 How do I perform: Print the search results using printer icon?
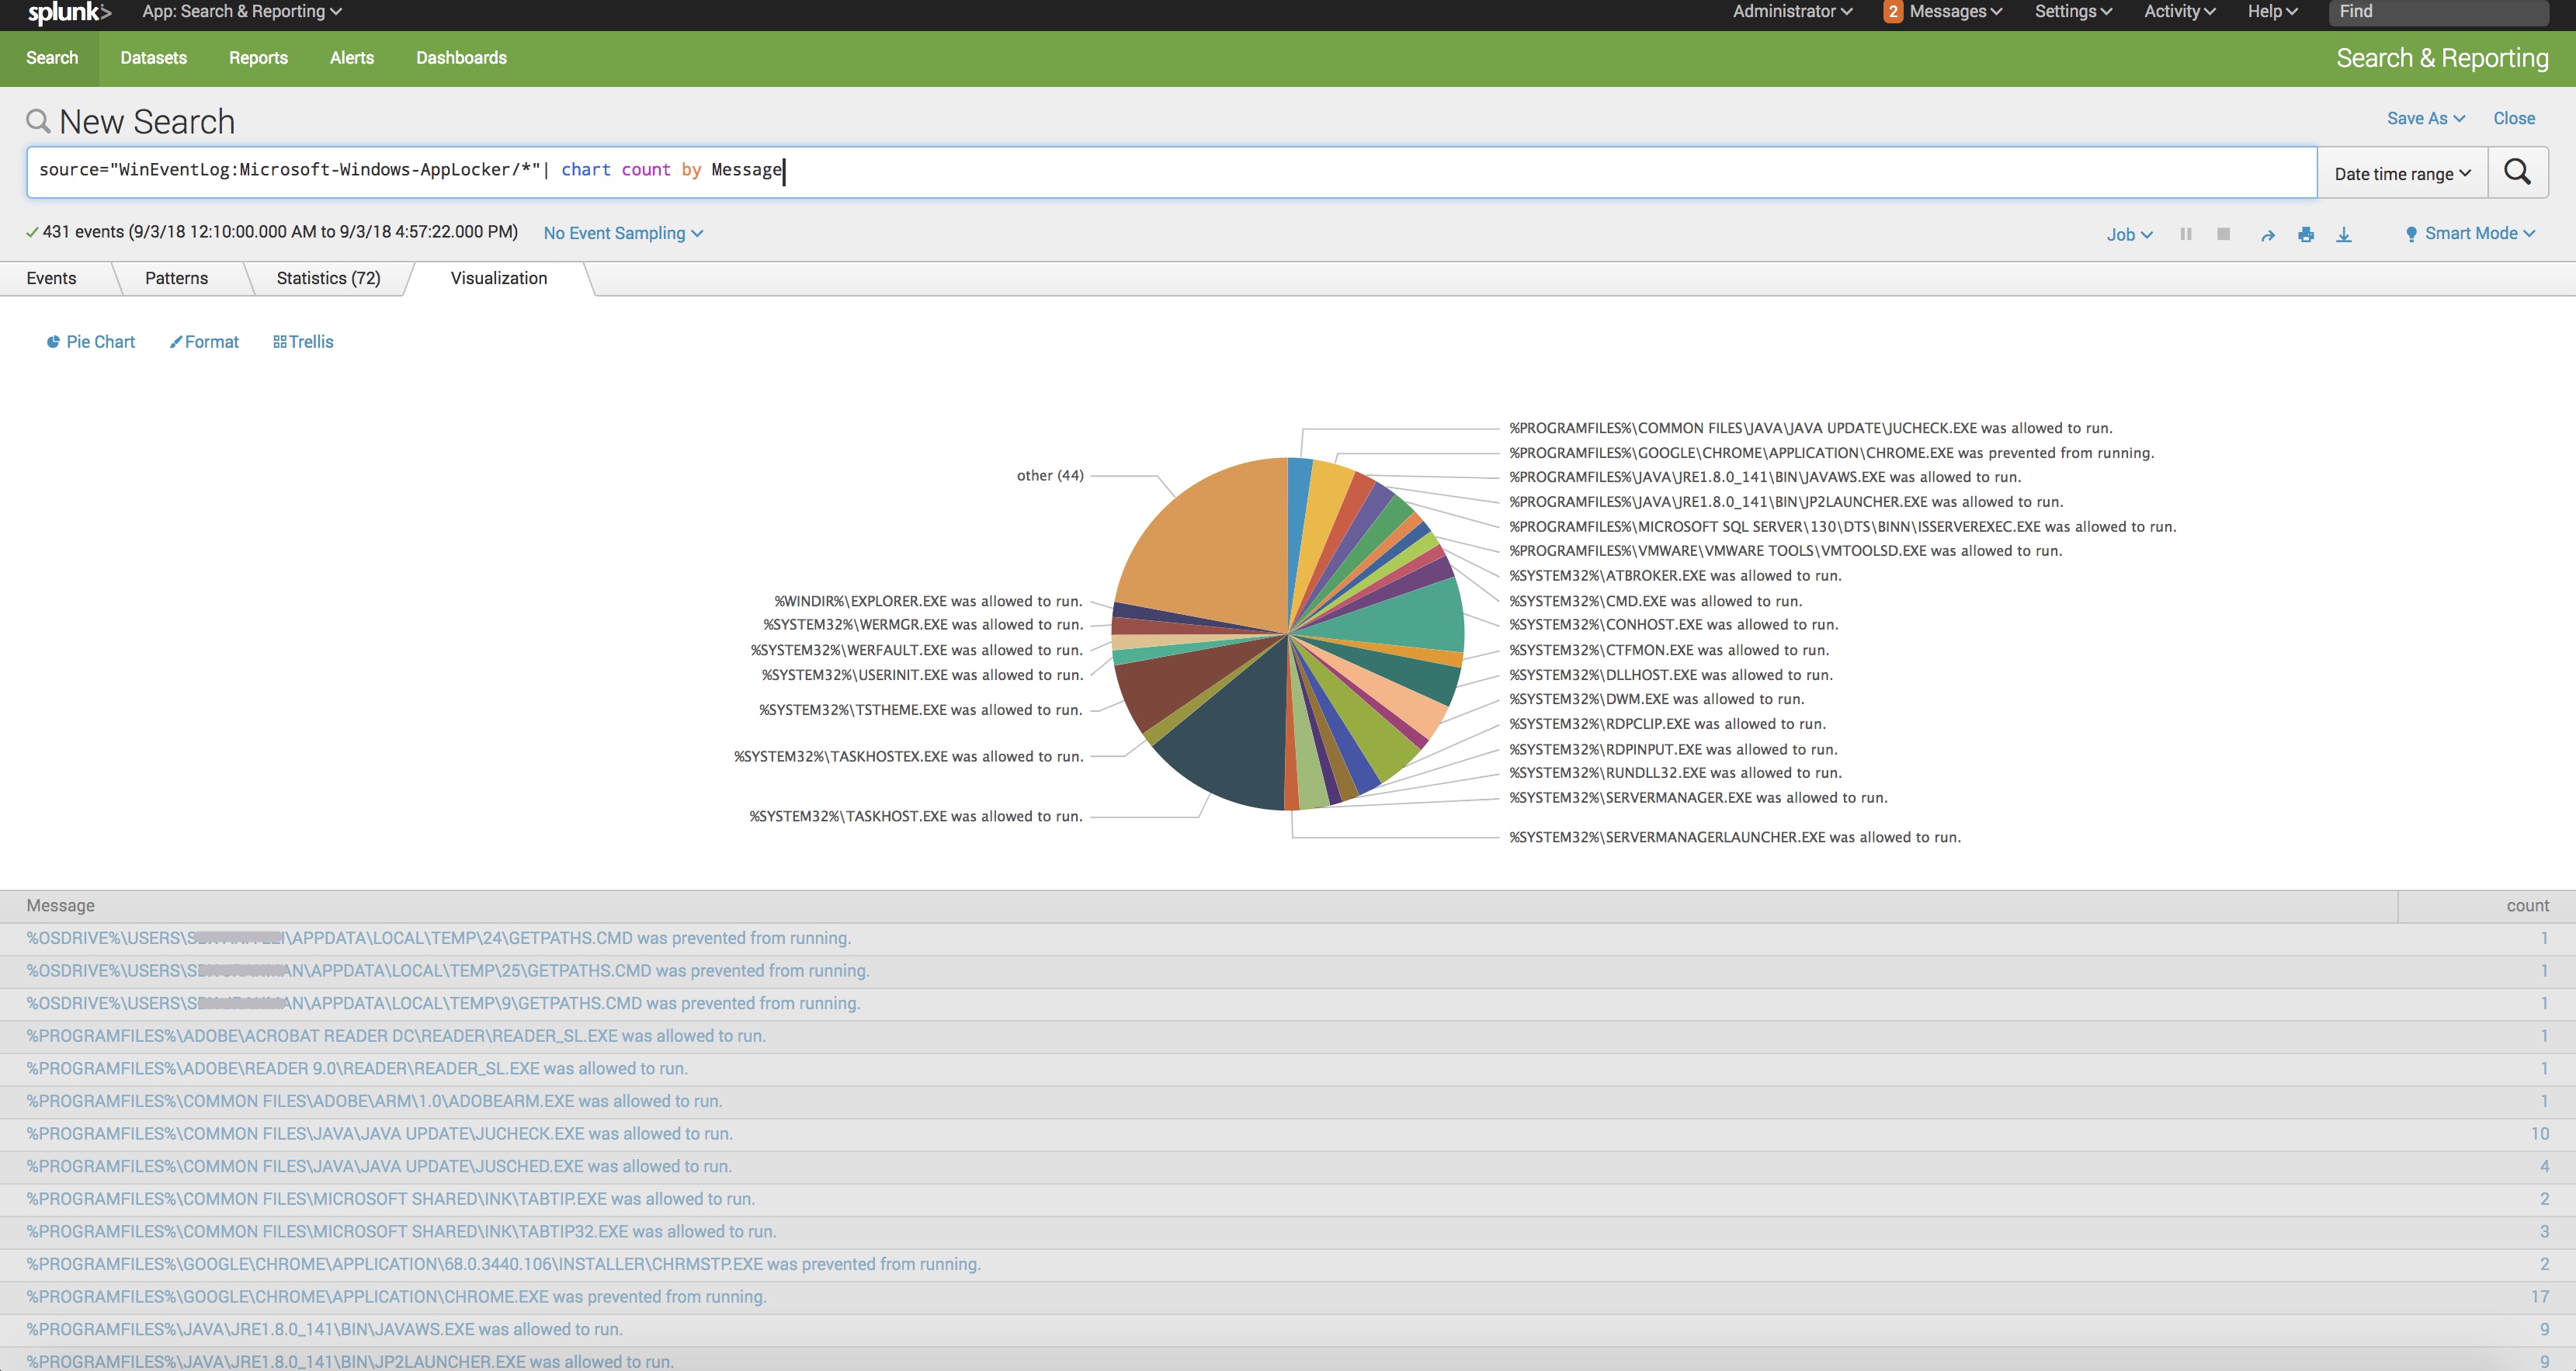click(x=2305, y=233)
